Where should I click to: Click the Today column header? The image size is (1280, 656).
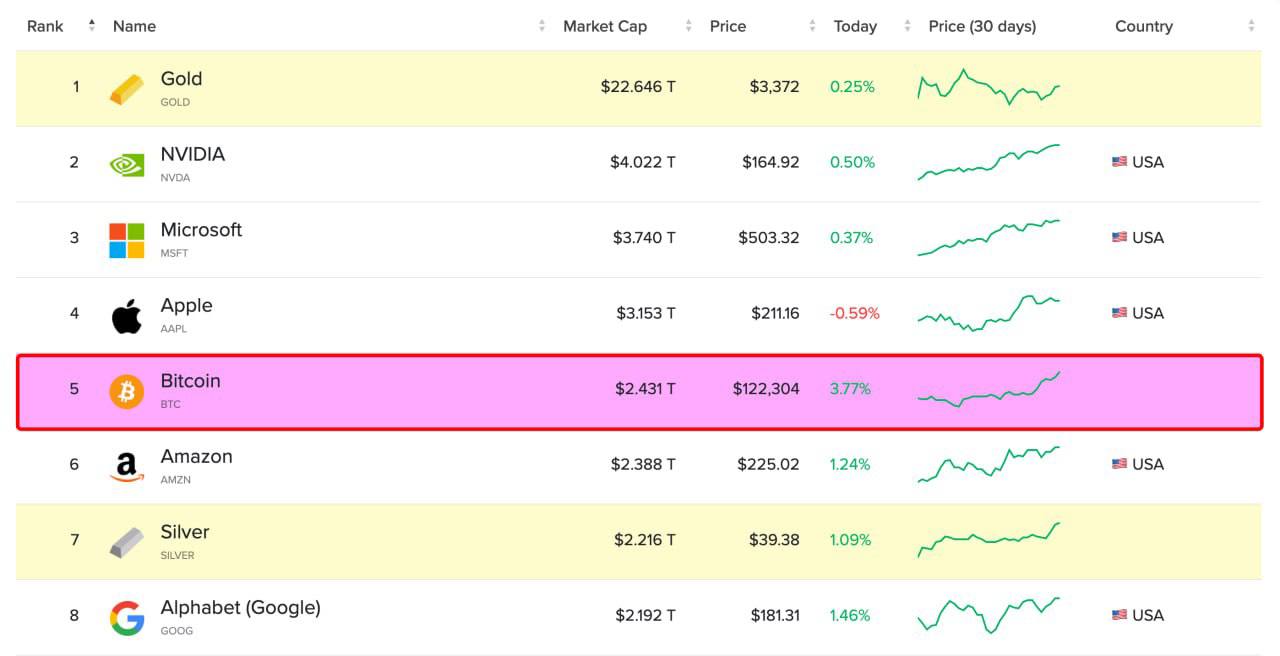[855, 26]
